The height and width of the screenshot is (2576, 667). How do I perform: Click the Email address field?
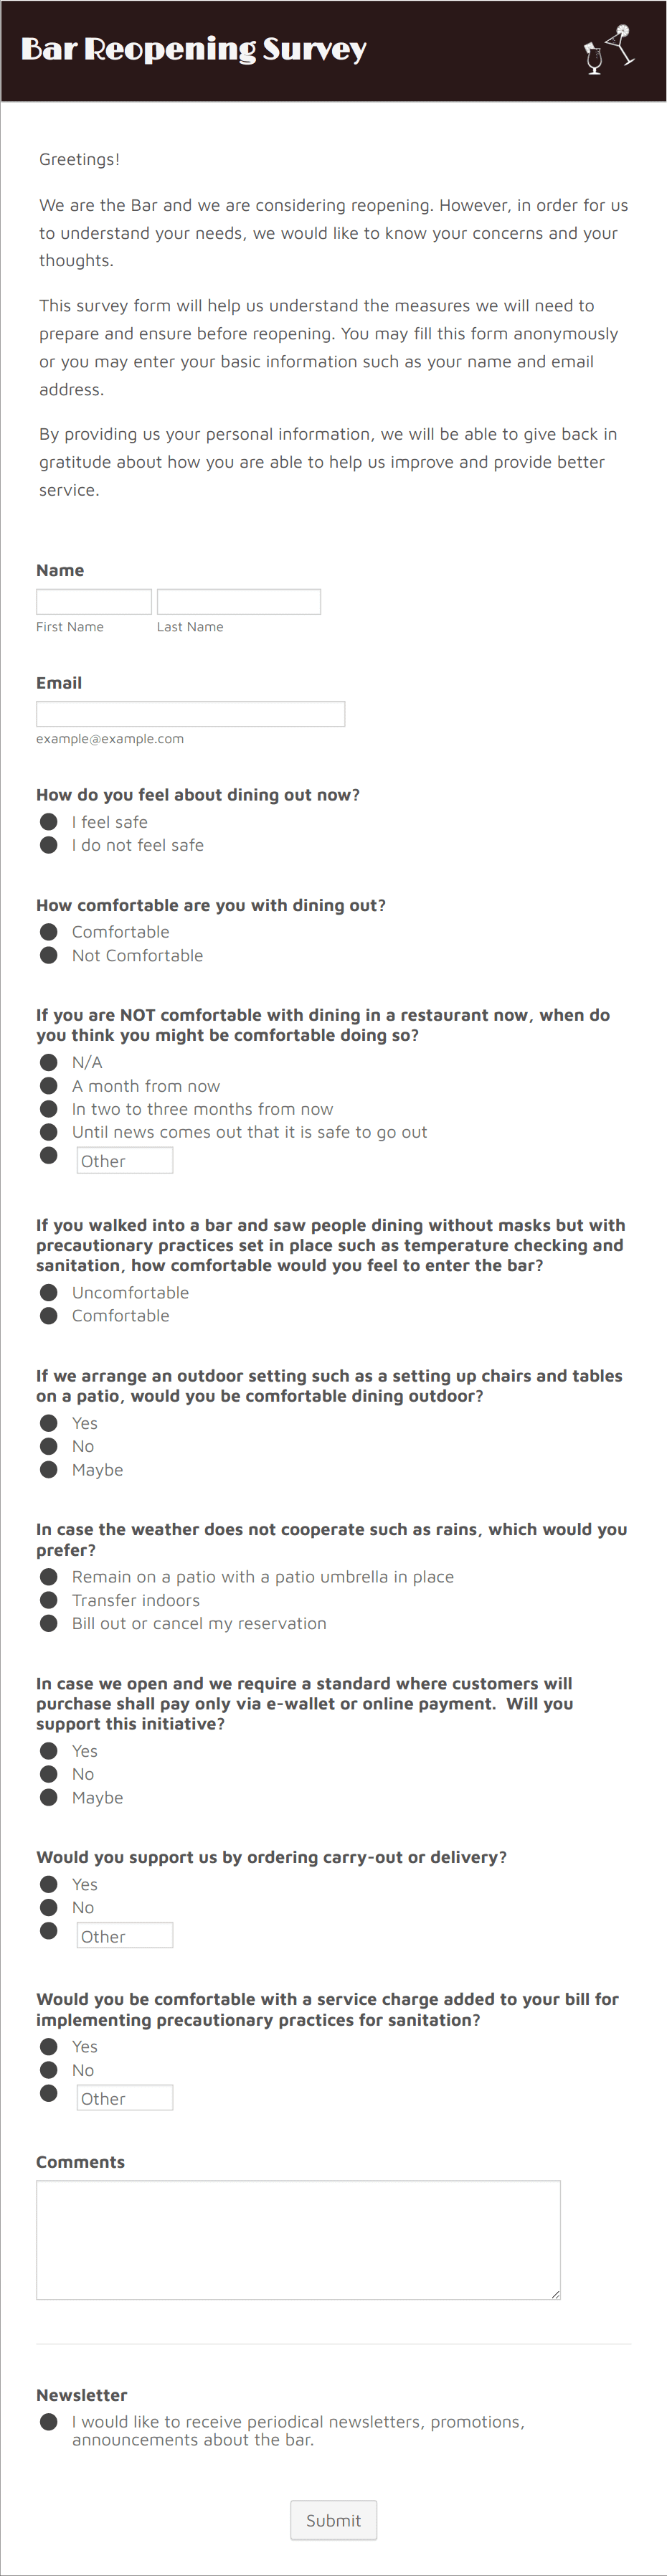coord(190,713)
